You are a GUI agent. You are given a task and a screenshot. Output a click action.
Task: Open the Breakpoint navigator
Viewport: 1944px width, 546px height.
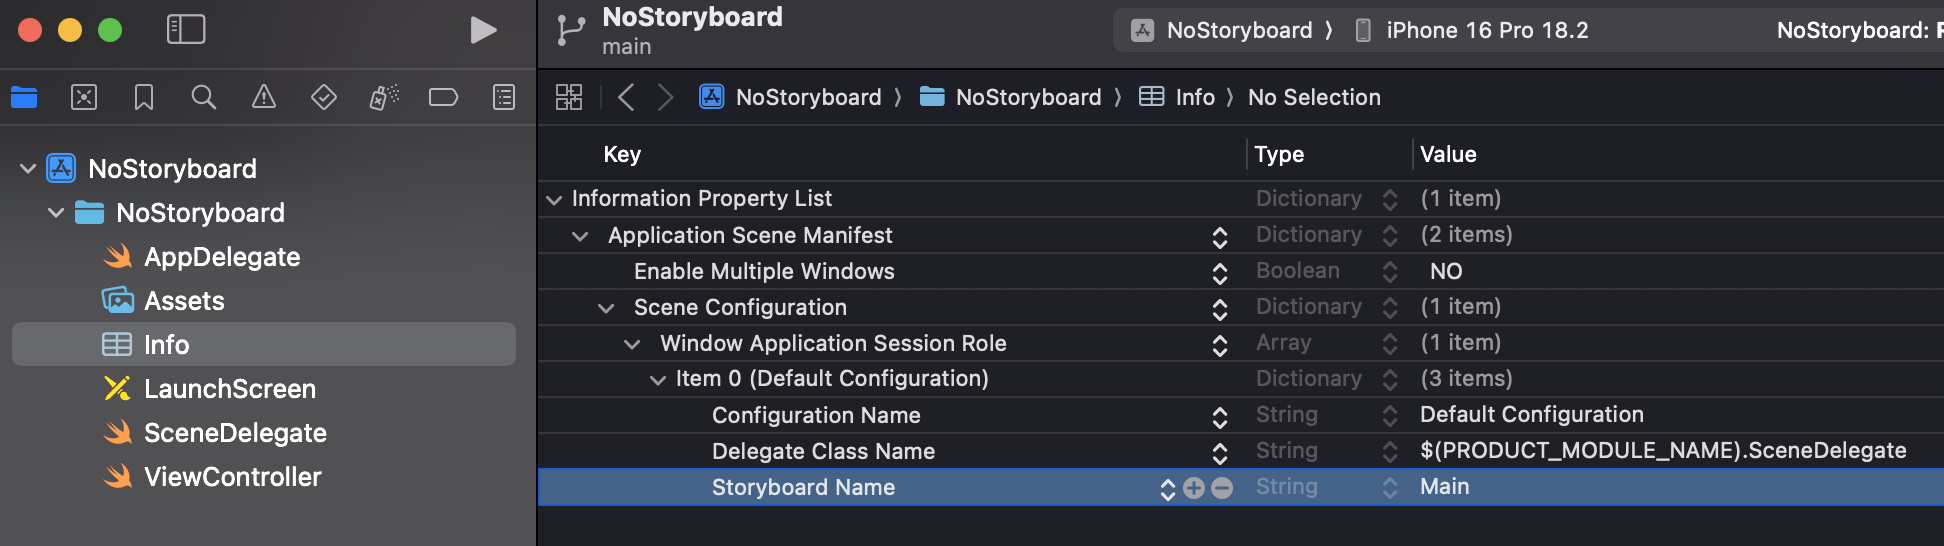pos(443,97)
